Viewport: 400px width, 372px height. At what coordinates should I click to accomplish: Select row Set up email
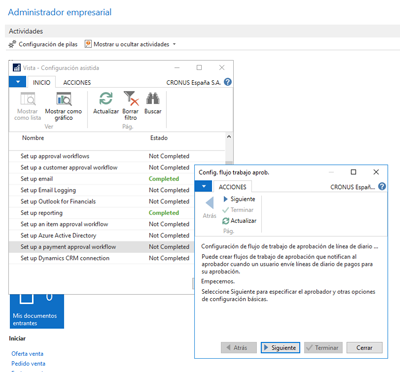click(x=101, y=179)
